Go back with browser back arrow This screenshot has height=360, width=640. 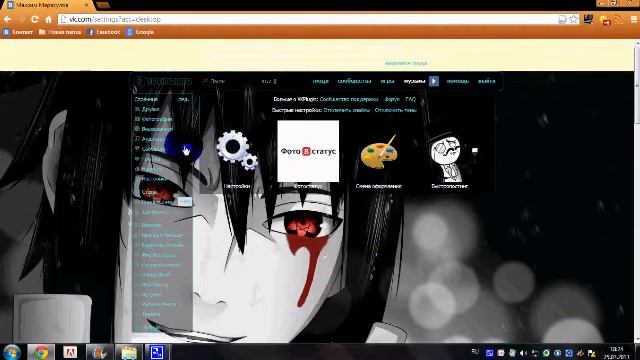pyautogui.click(x=7, y=19)
